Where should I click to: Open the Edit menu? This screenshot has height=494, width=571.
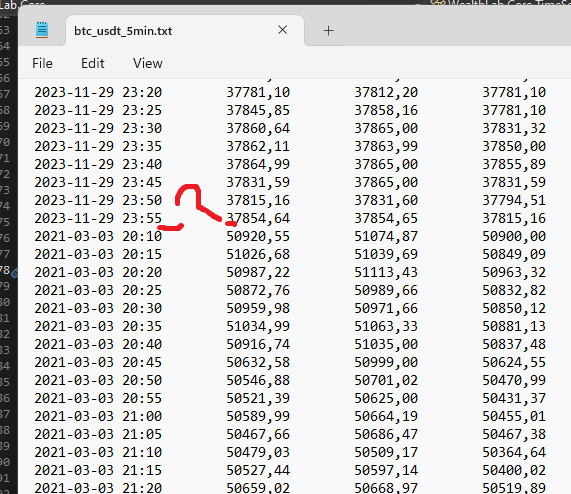pyautogui.click(x=92, y=63)
